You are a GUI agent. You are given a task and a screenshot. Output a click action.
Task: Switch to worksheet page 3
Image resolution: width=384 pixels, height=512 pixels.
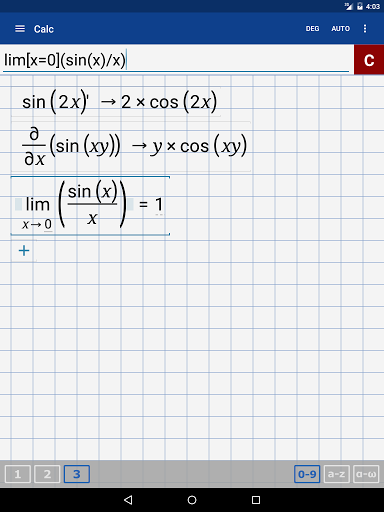point(77,474)
